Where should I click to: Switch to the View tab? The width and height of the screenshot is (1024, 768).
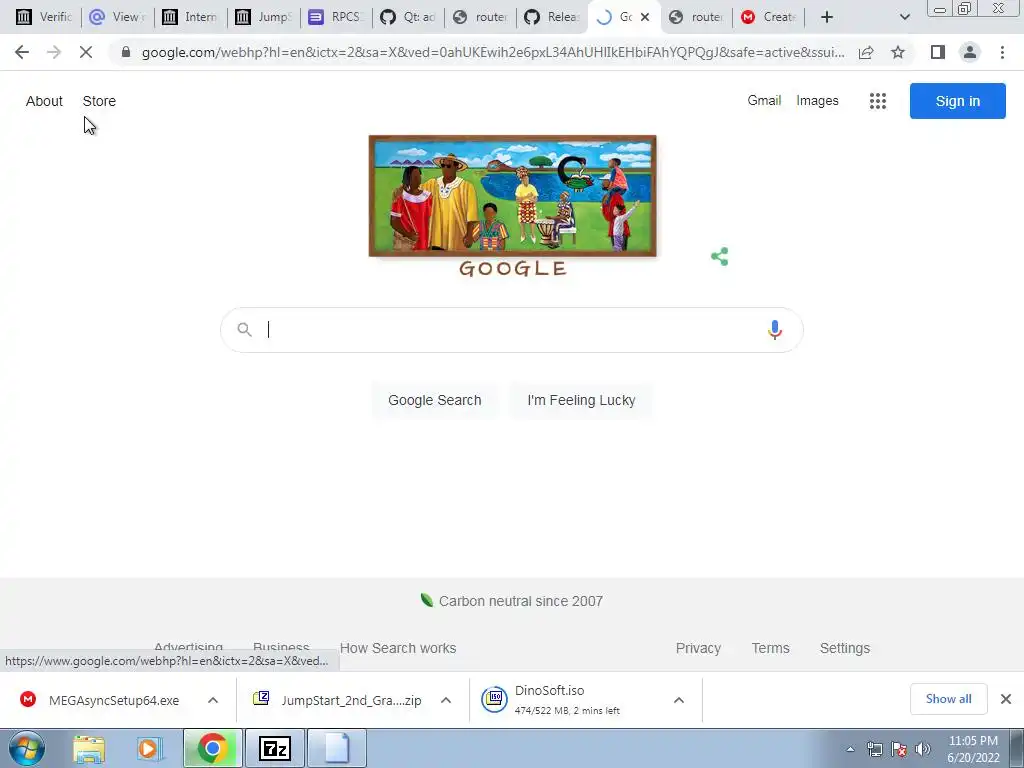pos(117,17)
